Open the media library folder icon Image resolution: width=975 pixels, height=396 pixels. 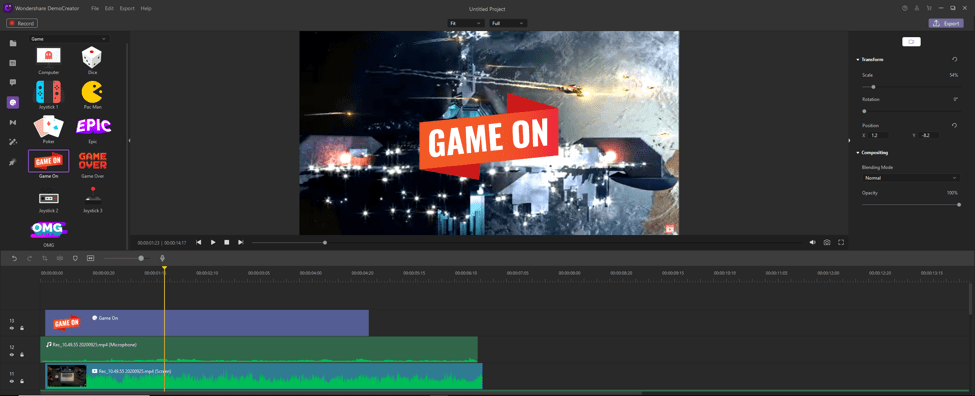12,43
